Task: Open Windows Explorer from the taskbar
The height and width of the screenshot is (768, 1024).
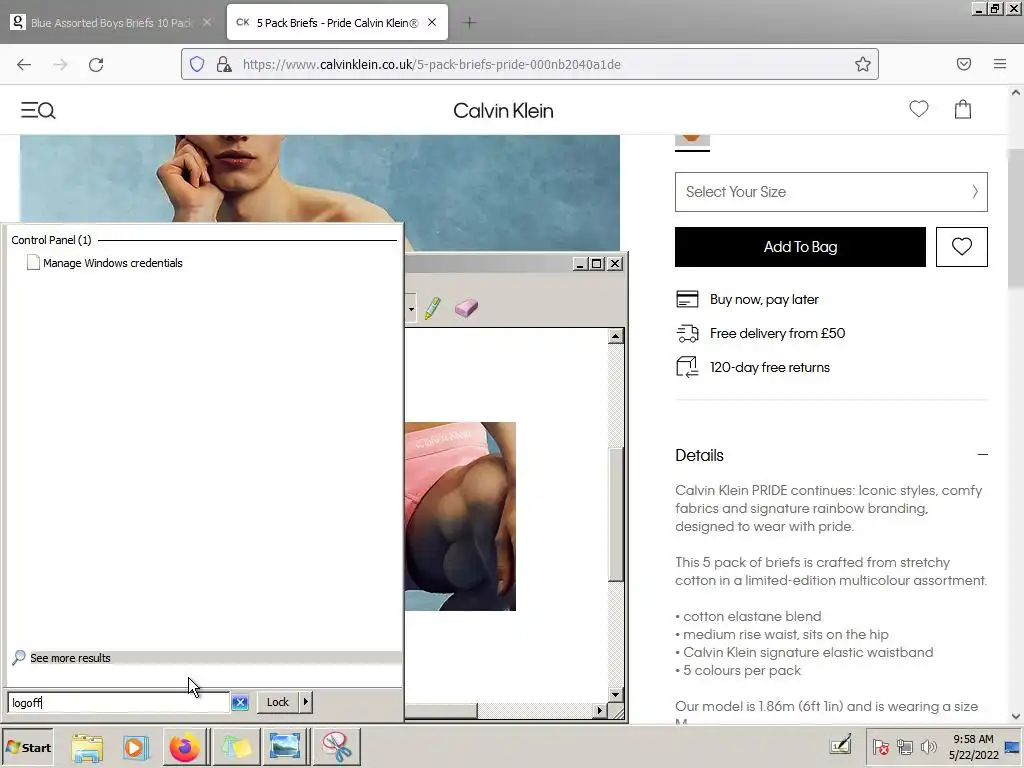Action: click(87, 747)
